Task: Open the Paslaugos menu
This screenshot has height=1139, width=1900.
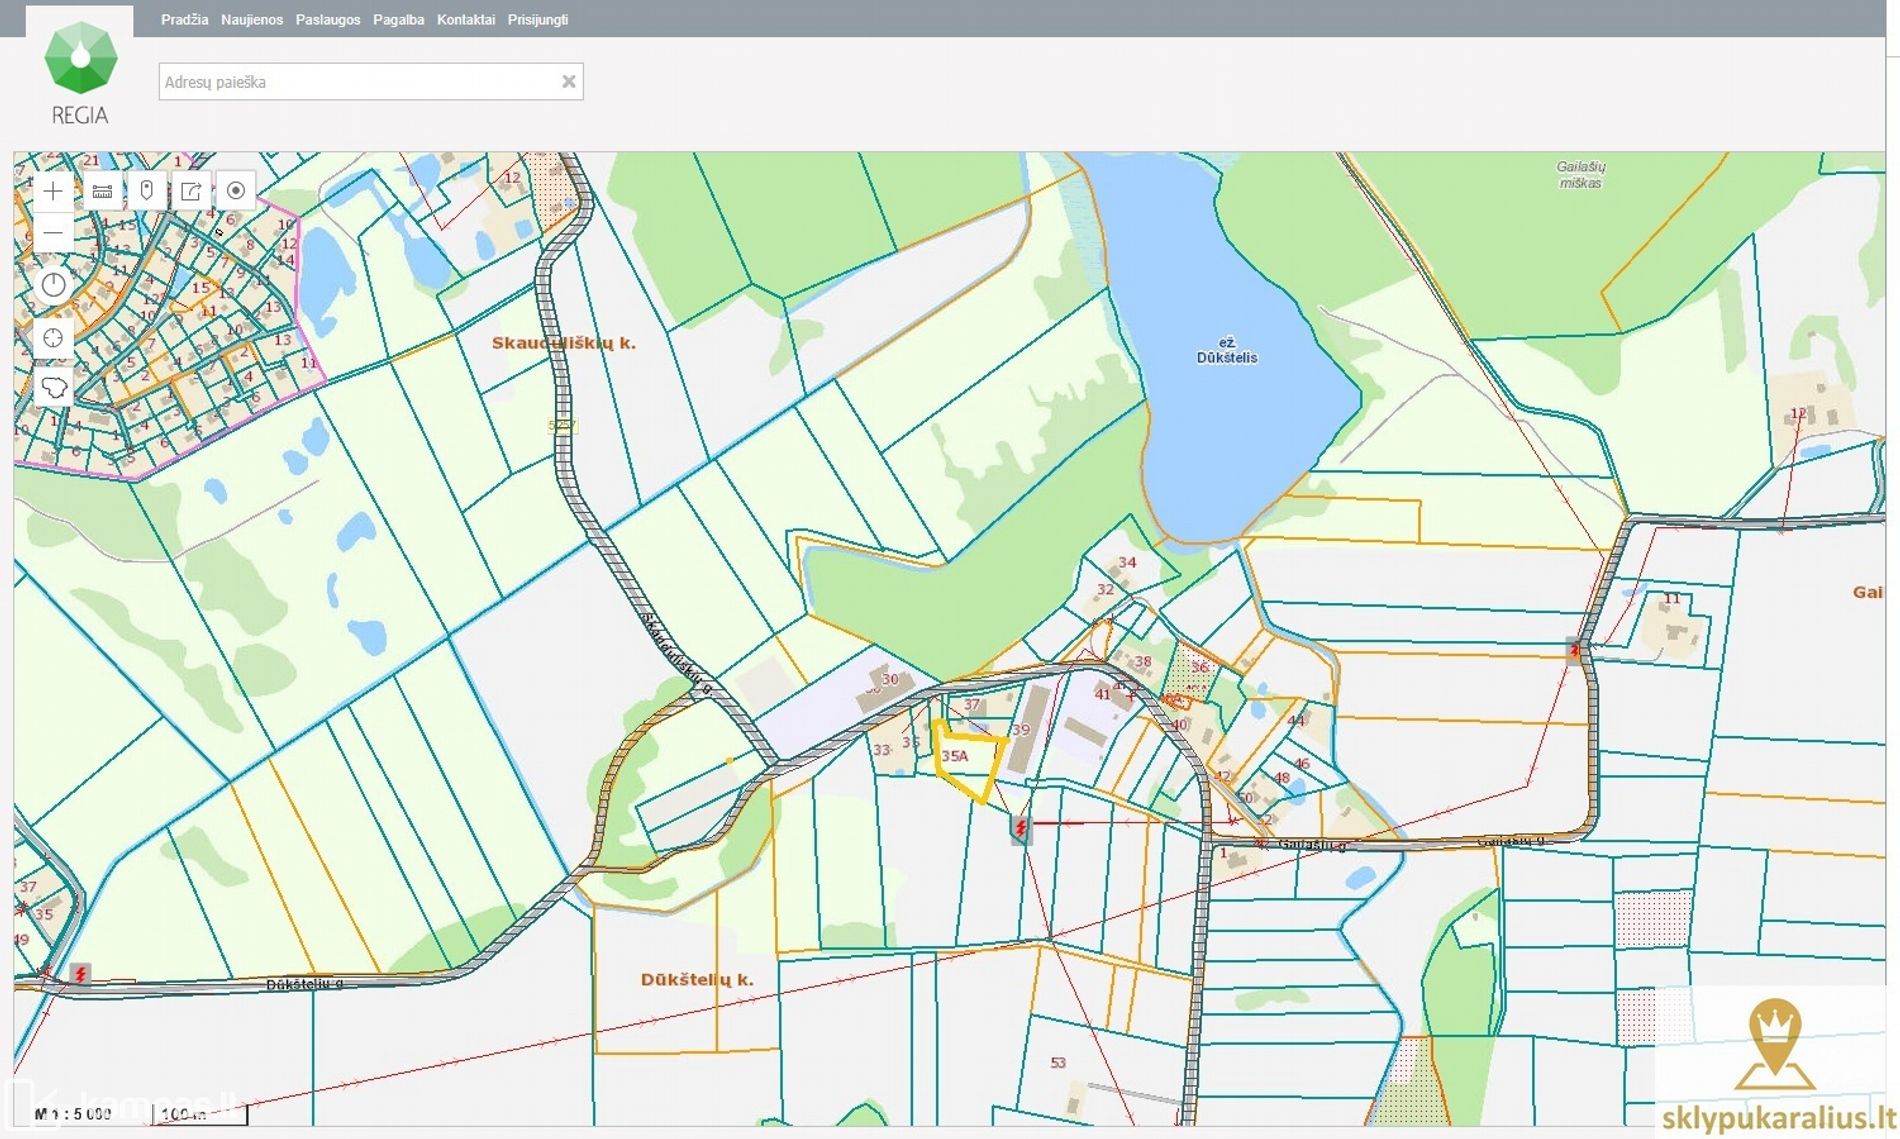Action: [328, 20]
